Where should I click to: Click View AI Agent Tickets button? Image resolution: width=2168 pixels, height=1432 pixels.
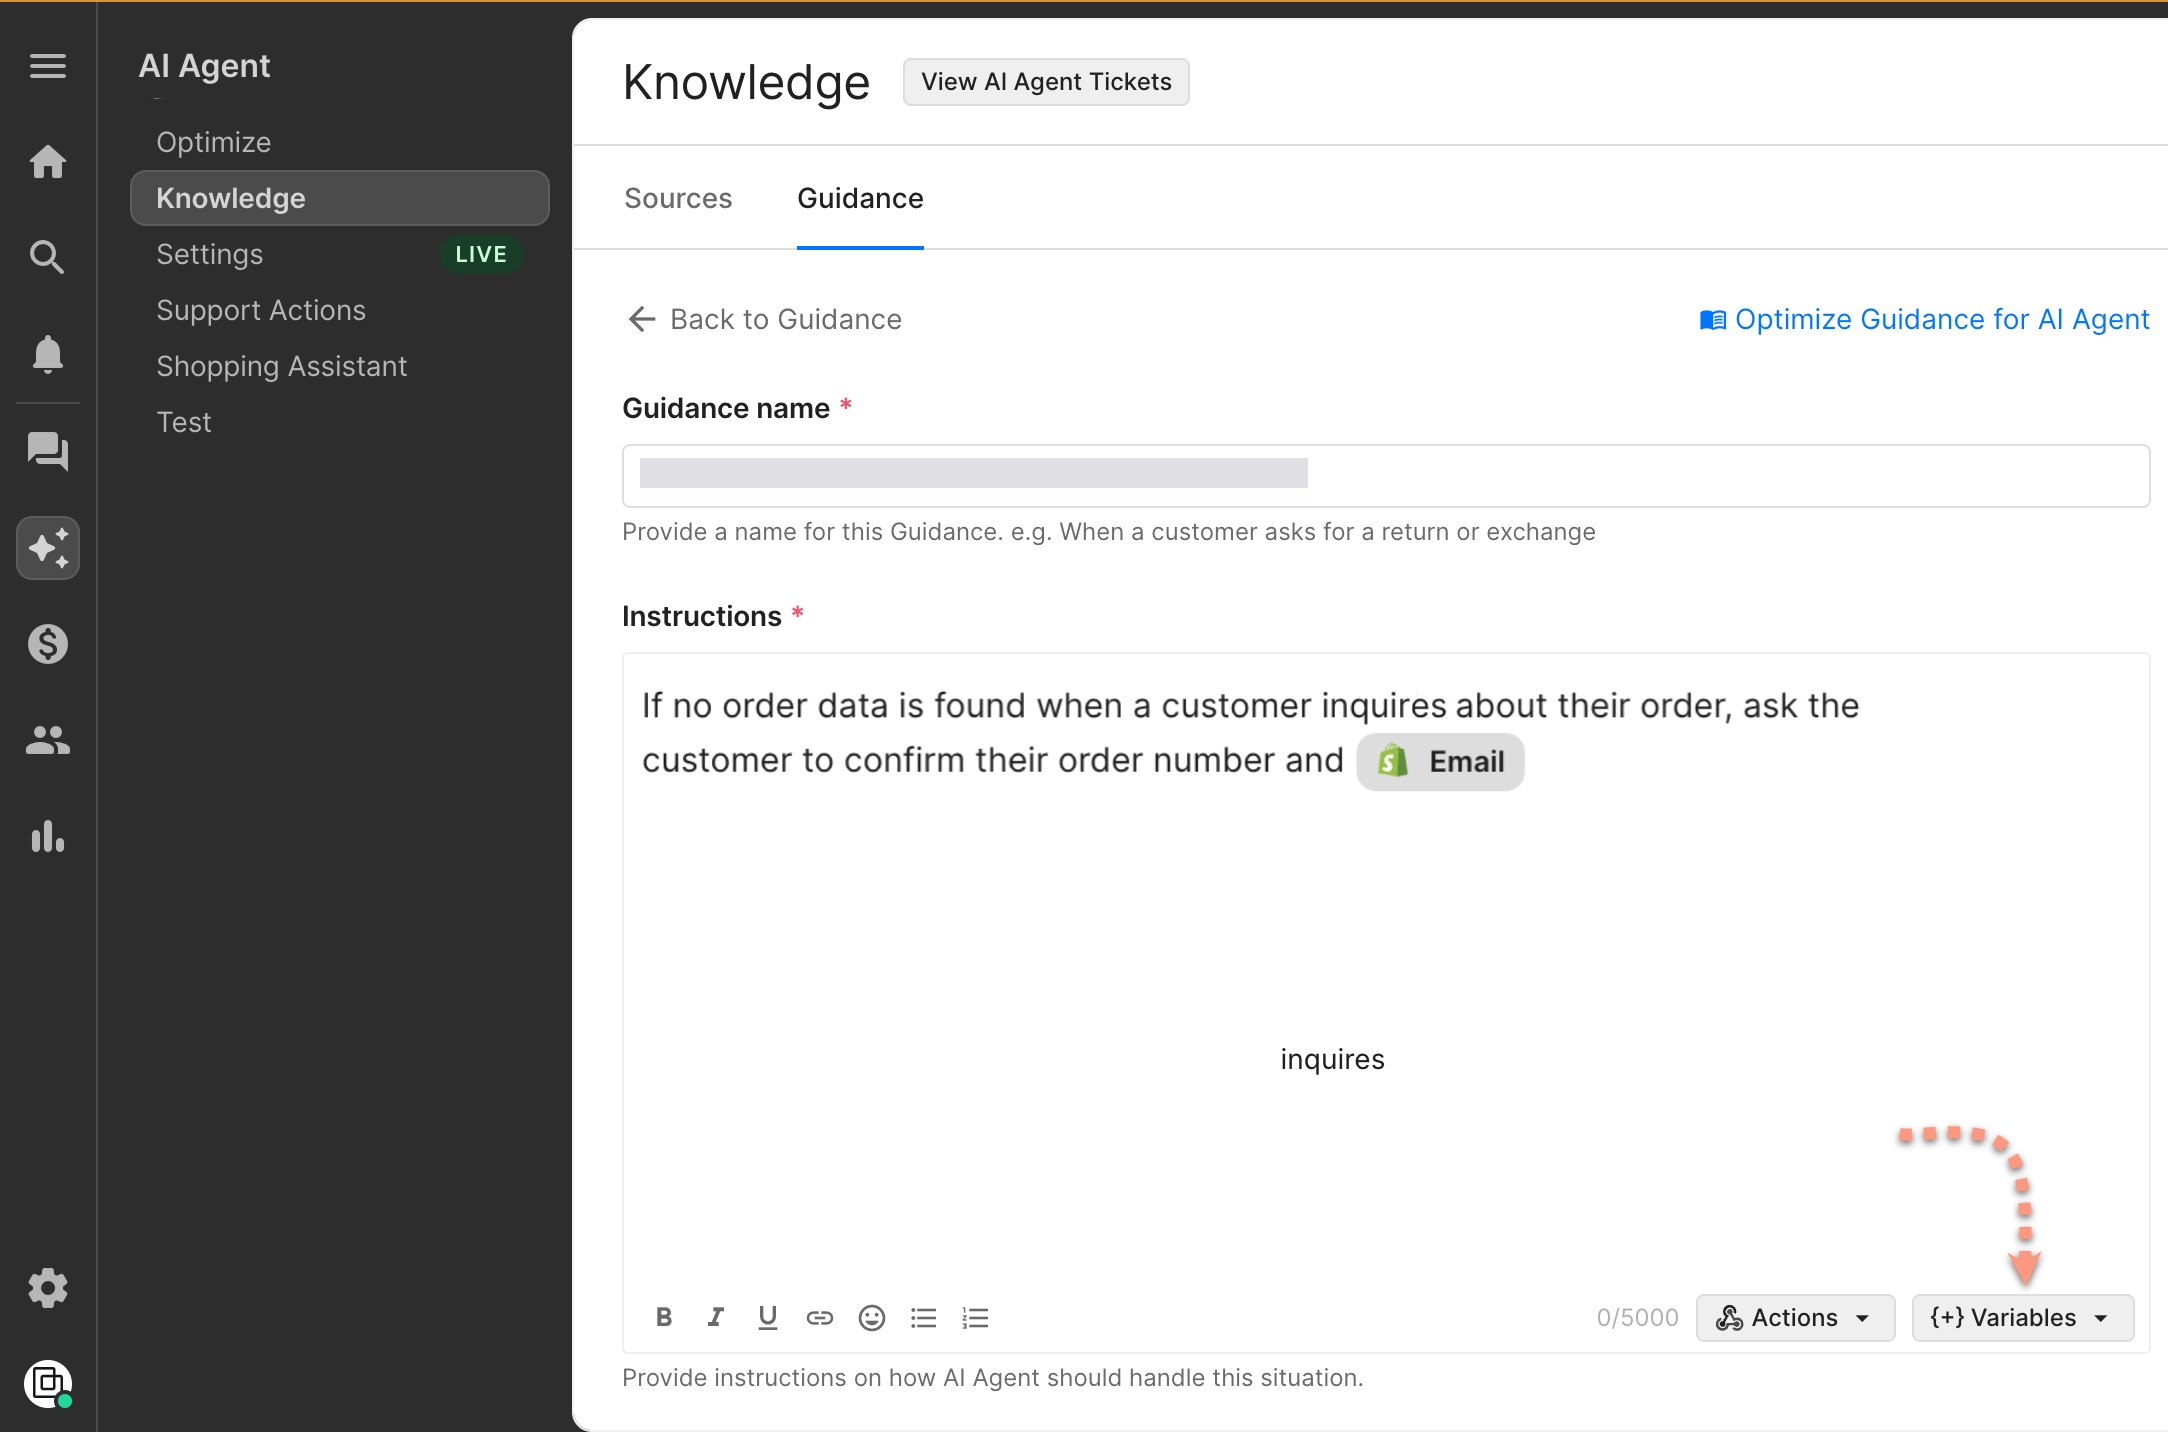coord(1046,82)
